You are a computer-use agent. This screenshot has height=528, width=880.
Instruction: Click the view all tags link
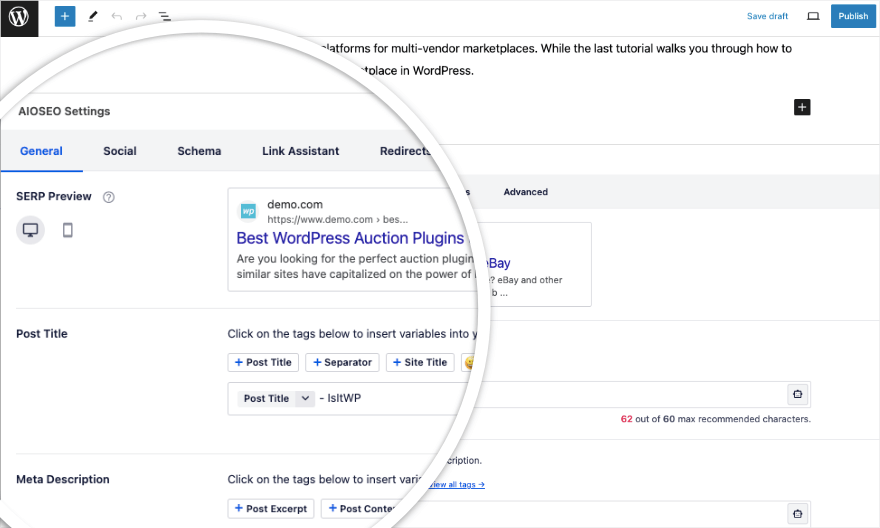[457, 485]
